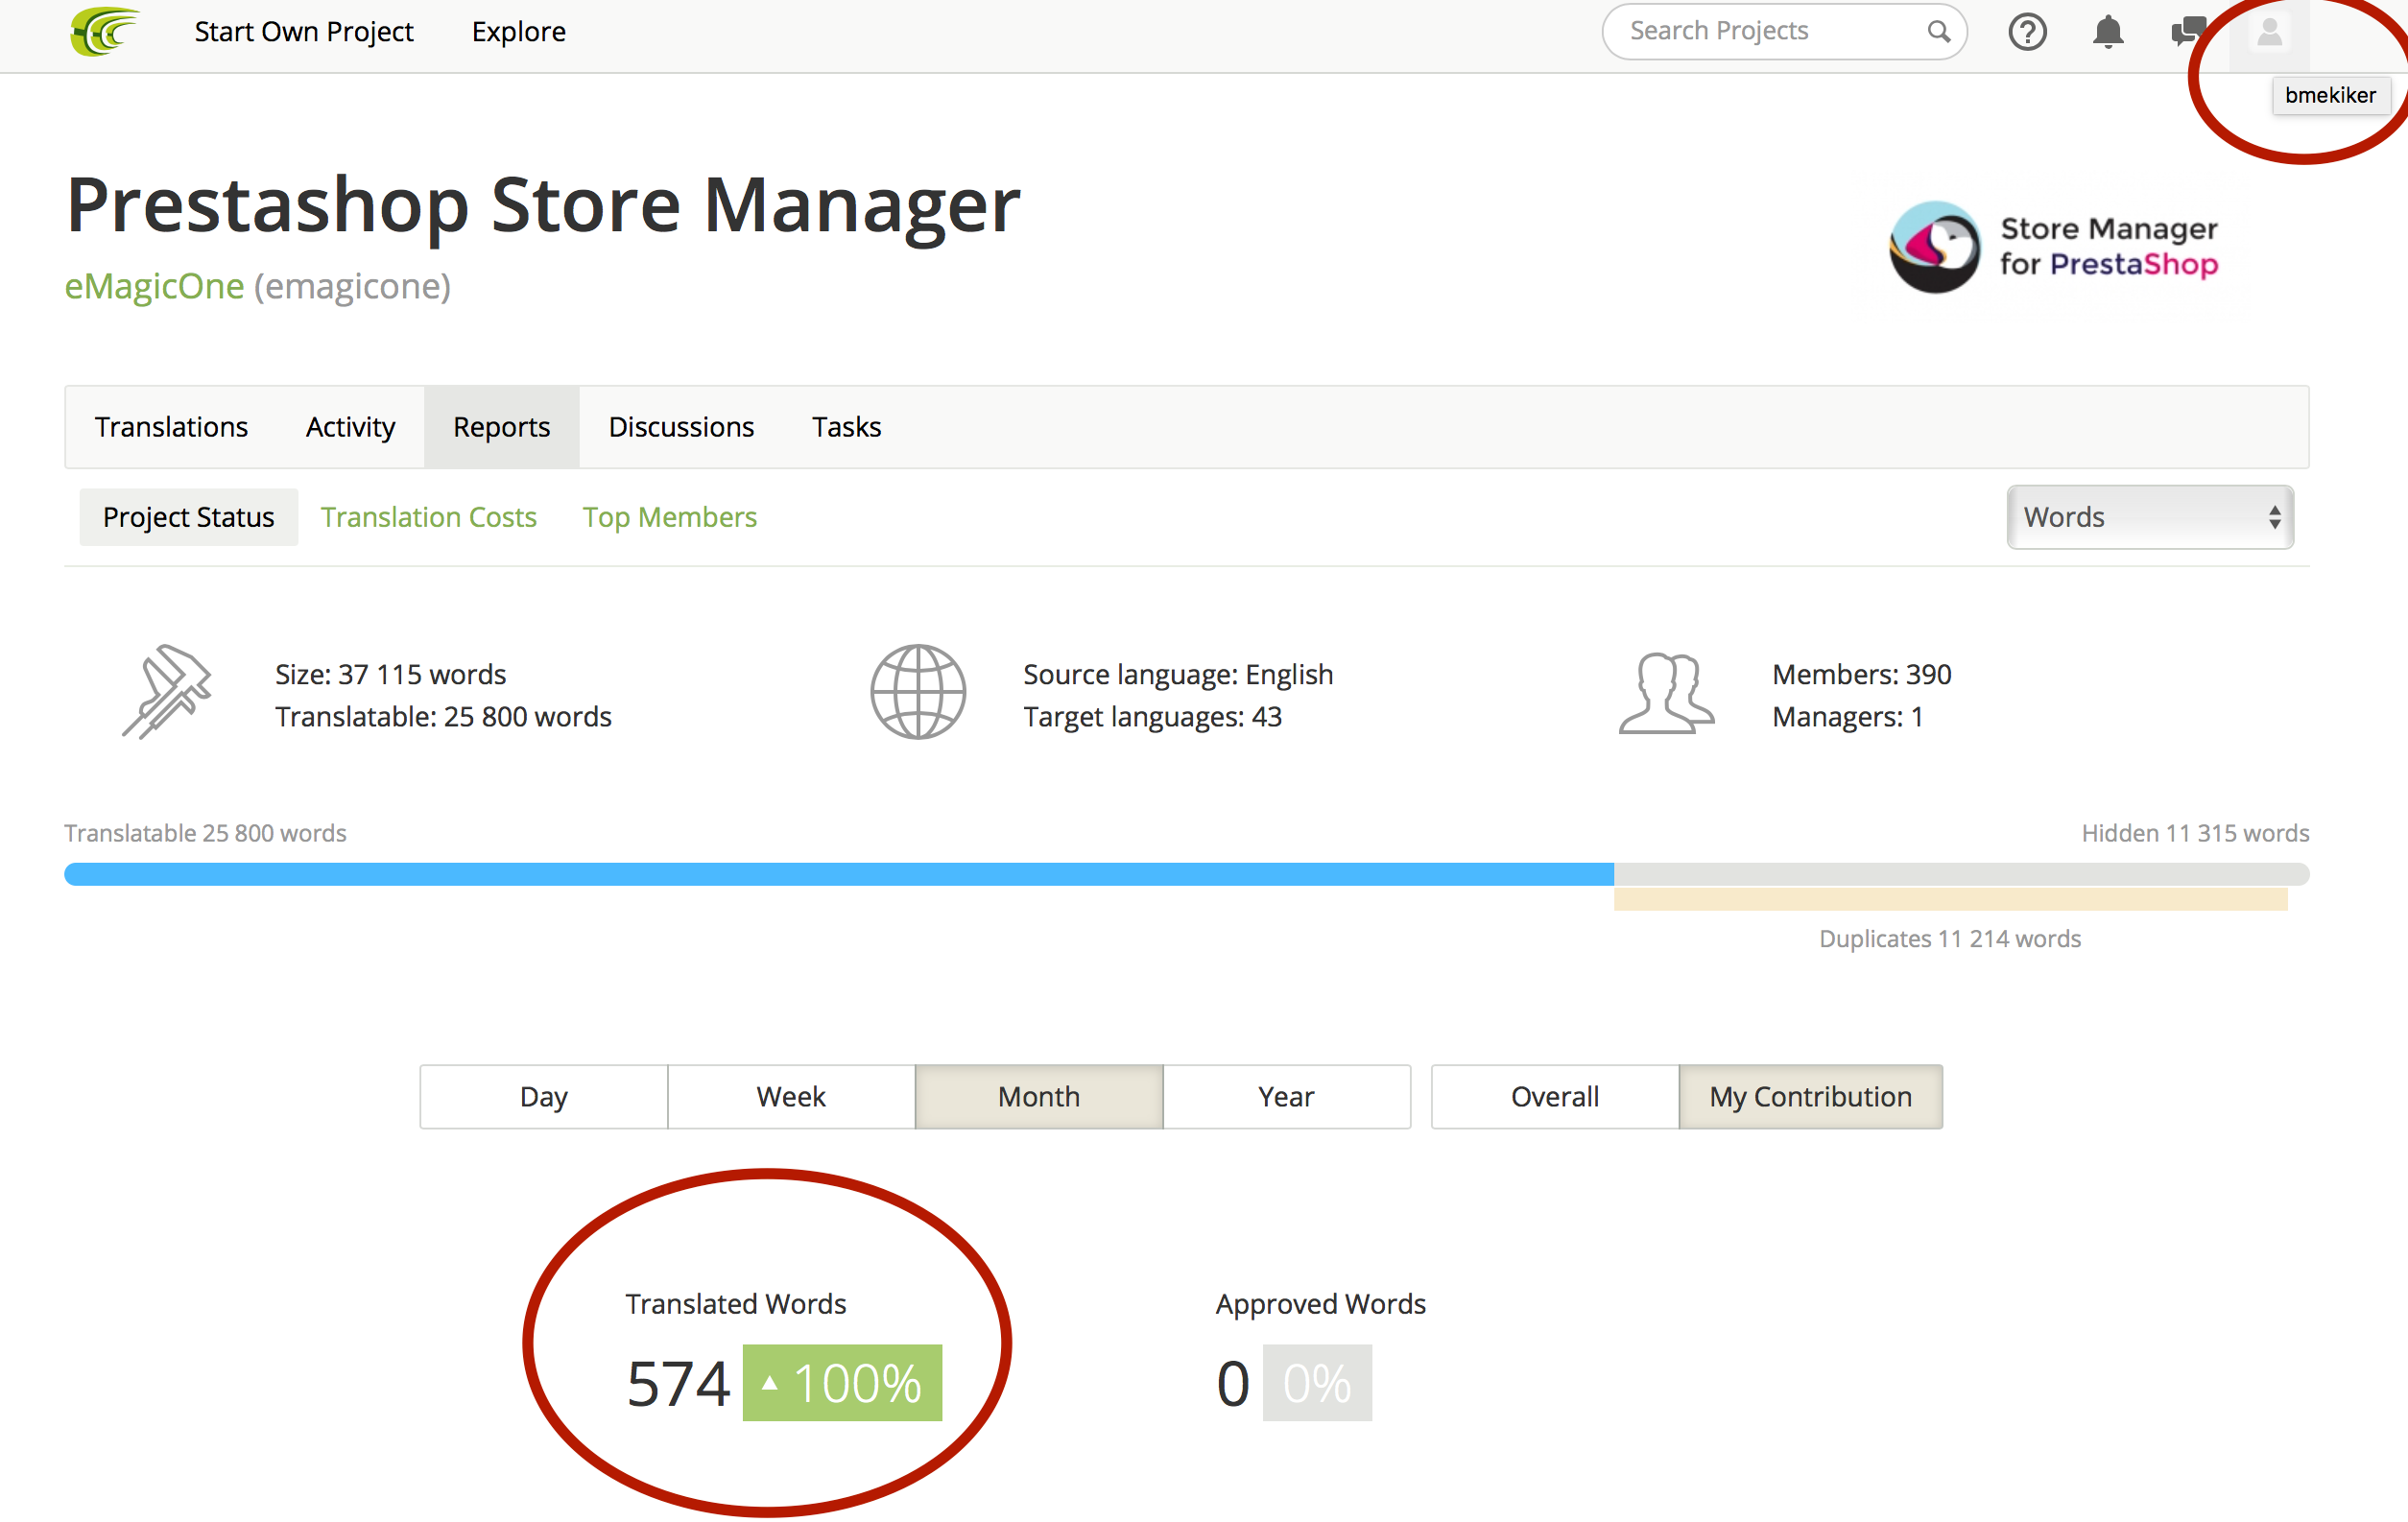The image size is (2408, 1522).
Task: Click the bmekiker username tooltip
Action: pyautogui.click(x=2330, y=95)
